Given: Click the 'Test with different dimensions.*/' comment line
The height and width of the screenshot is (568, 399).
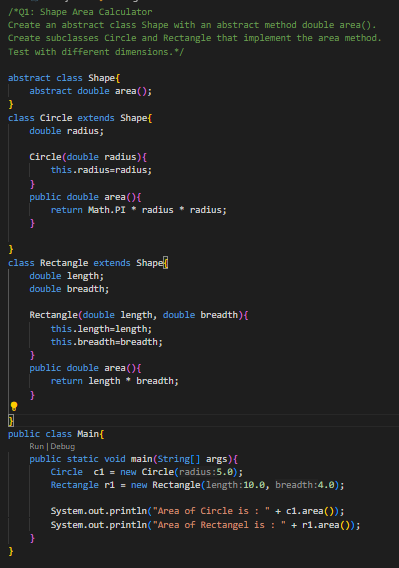Looking at the screenshot, I should coord(96,52).
